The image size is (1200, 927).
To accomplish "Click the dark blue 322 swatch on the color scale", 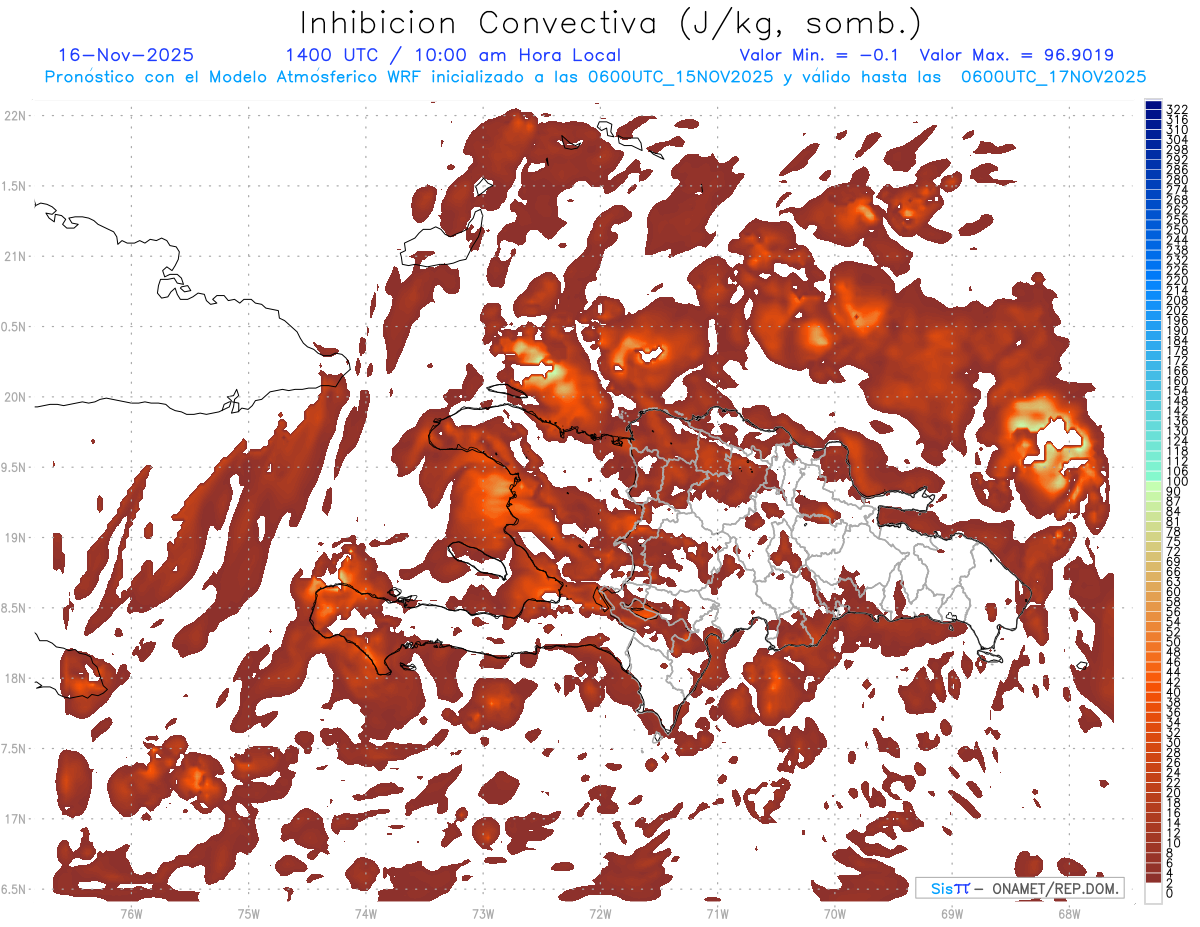I will point(1153,105).
